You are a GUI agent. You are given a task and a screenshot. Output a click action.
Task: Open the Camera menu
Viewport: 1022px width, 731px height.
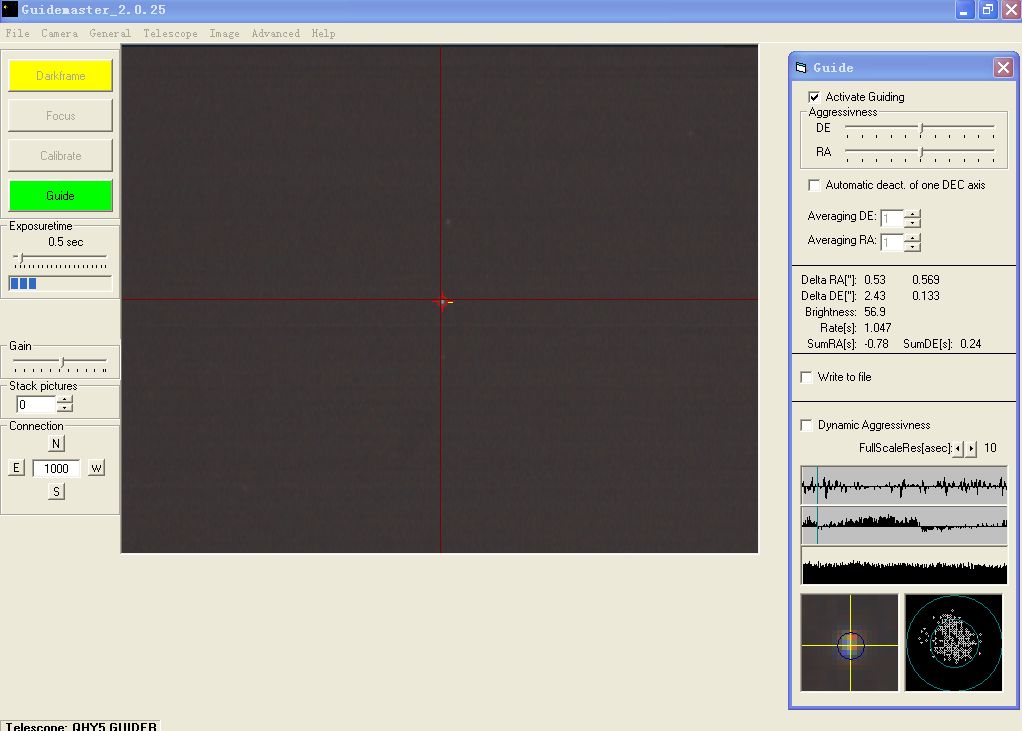59,33
